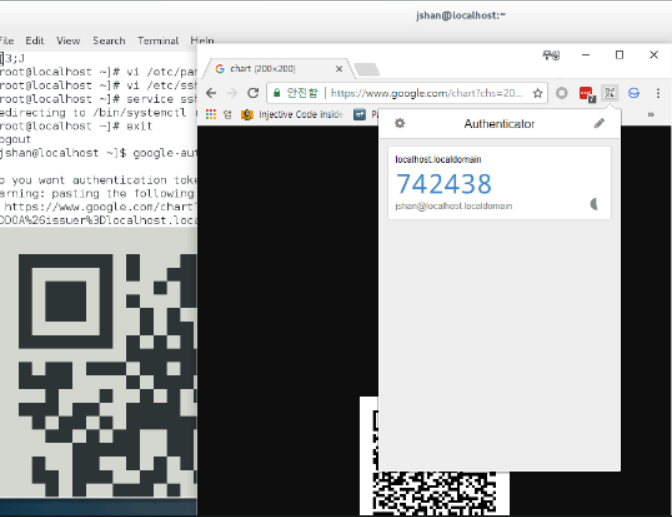Image resolution: width=672 pixels, height=517 pixels.
Task: Open the terminal View menu
Action: point(68,41)
